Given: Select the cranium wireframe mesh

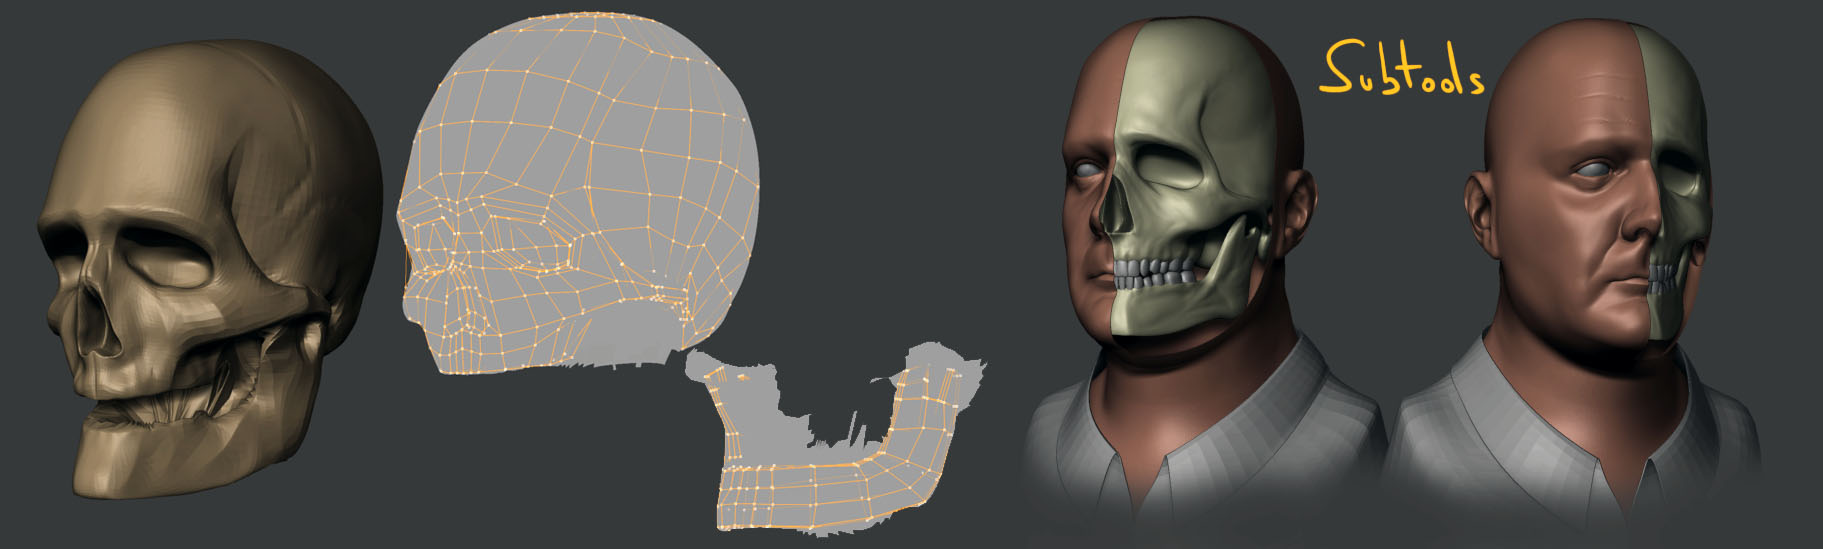Looking at the screenshot, I should pyautogui.click(x=578, y=194).
